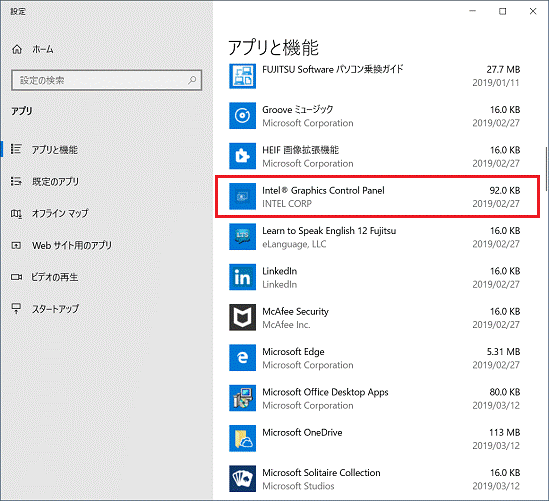Screen dimensions: 549x501
Task: Click the スタートアップ icon
Action: [x=16, y=308]
